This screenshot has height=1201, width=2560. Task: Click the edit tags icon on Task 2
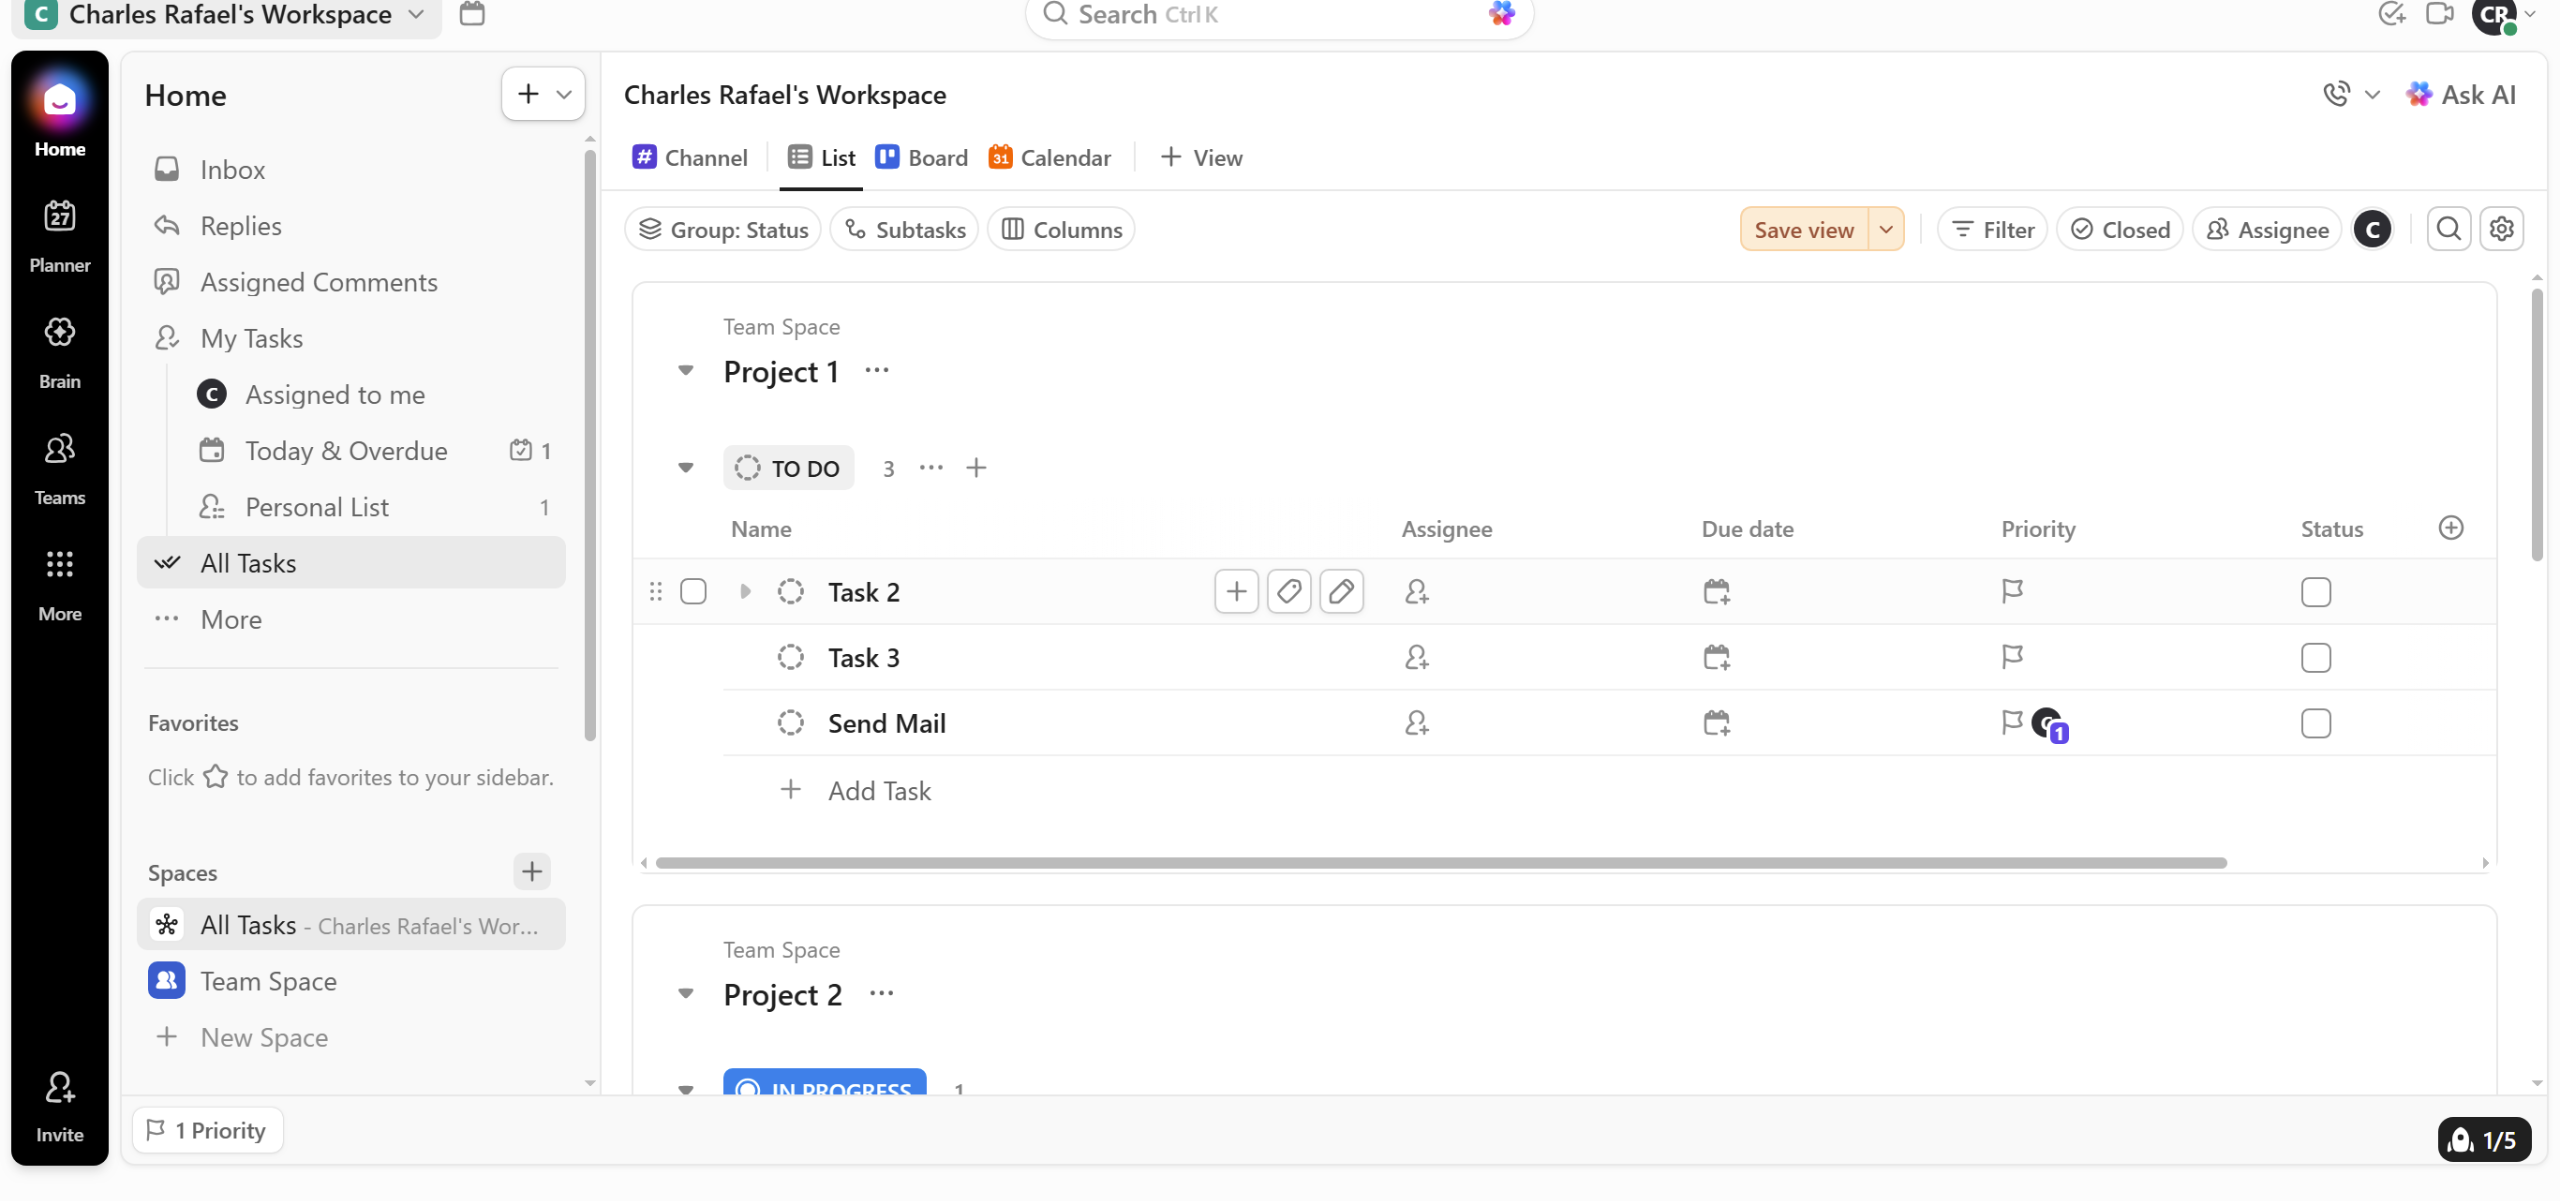pos(1288,591)
